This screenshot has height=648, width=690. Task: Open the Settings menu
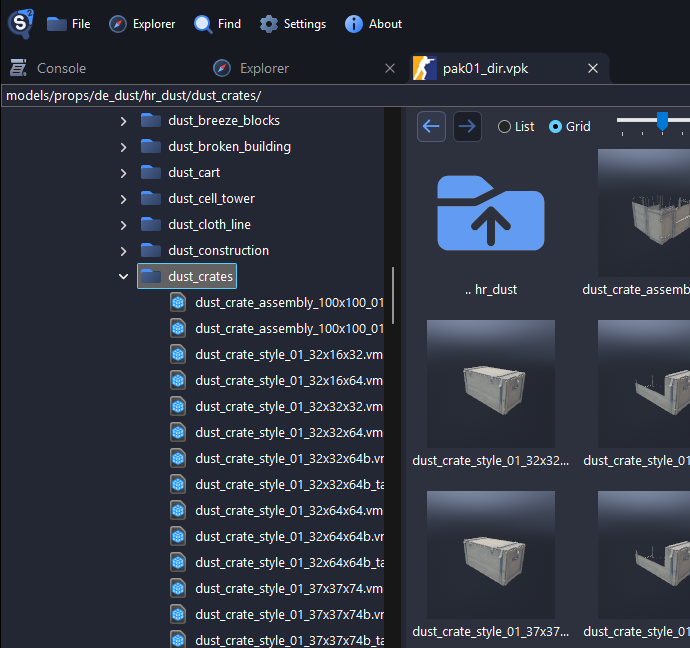point(293,24)
